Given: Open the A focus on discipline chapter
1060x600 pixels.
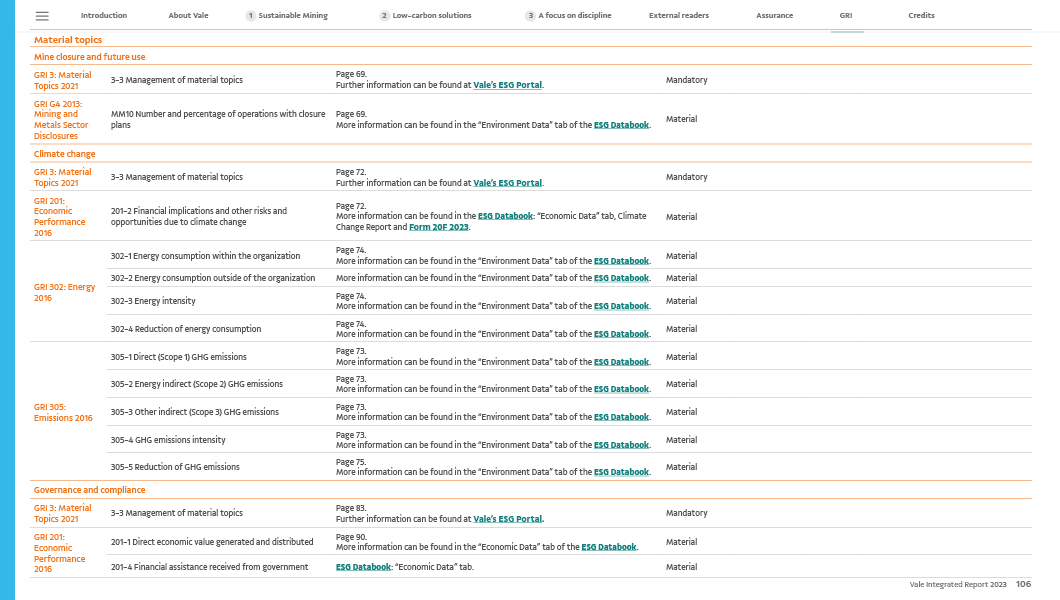Looking at the screenshot, I should coord(575,16).
